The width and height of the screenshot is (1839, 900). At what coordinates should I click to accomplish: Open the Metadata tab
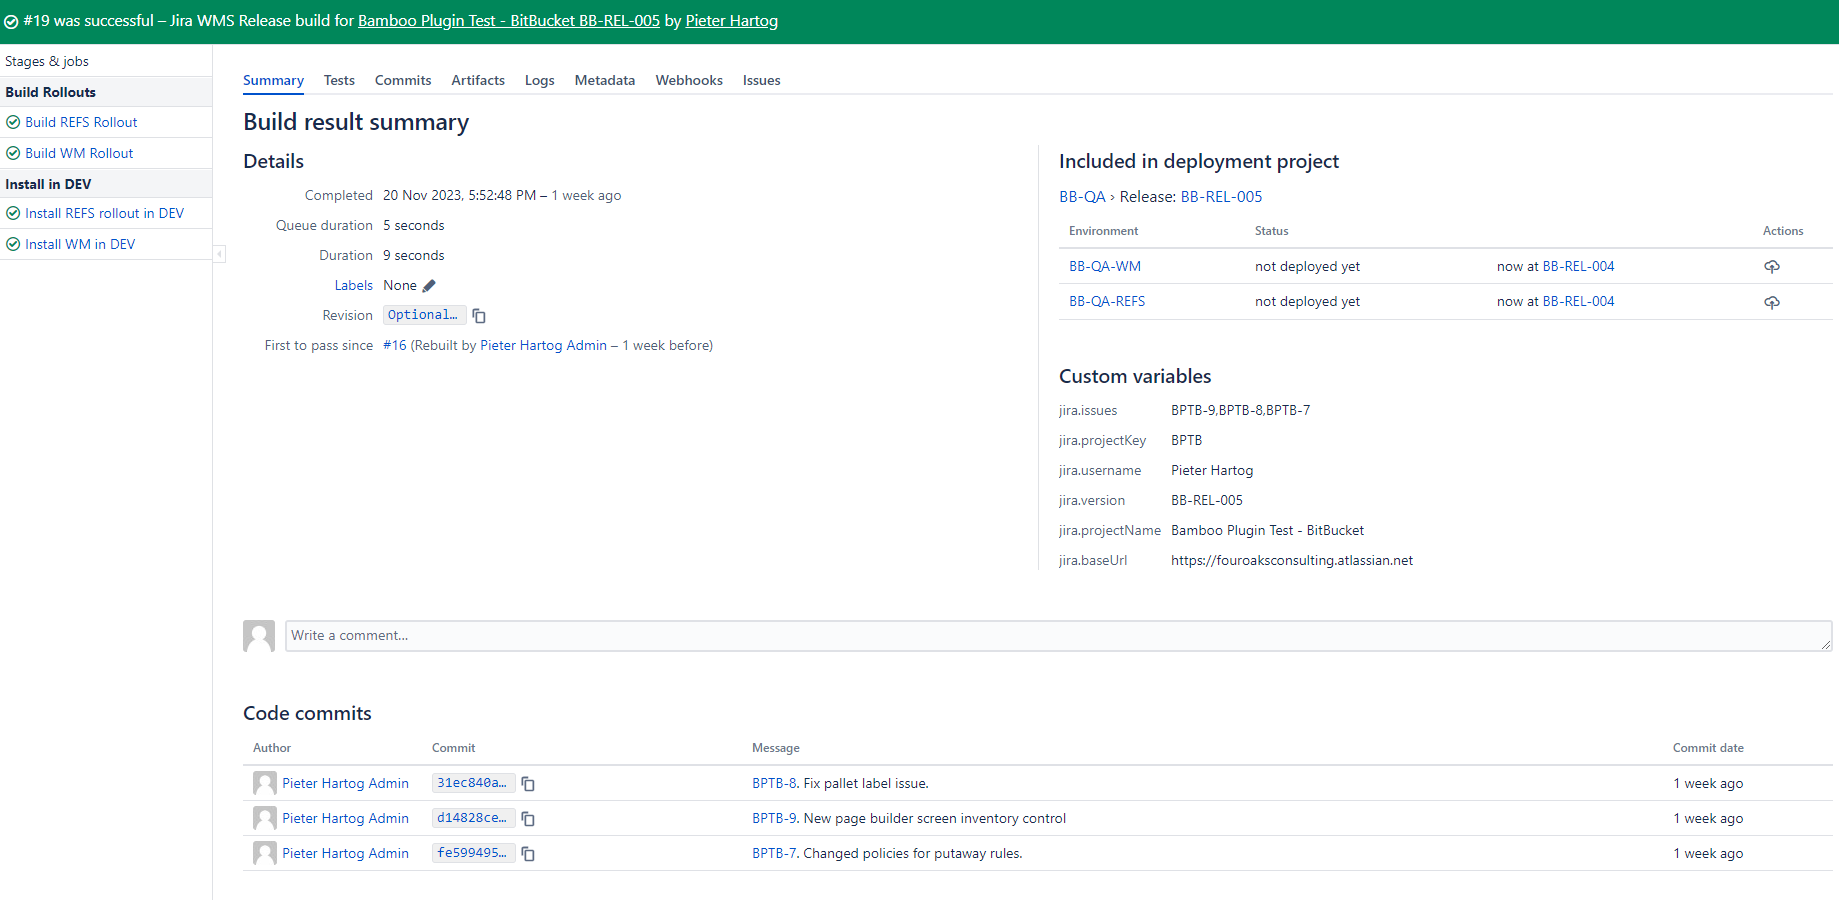[605, 80]
